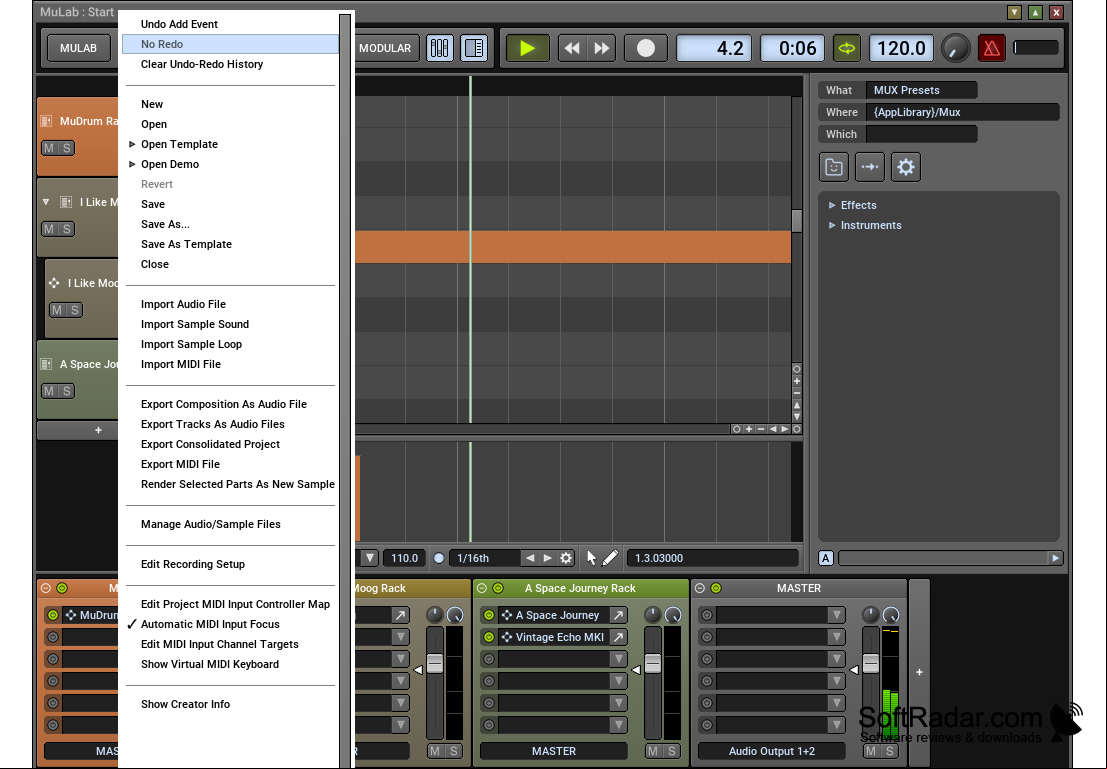Open first empty MASTER rack slot dropdown
1107x769 pixels.
coord(837,616)
